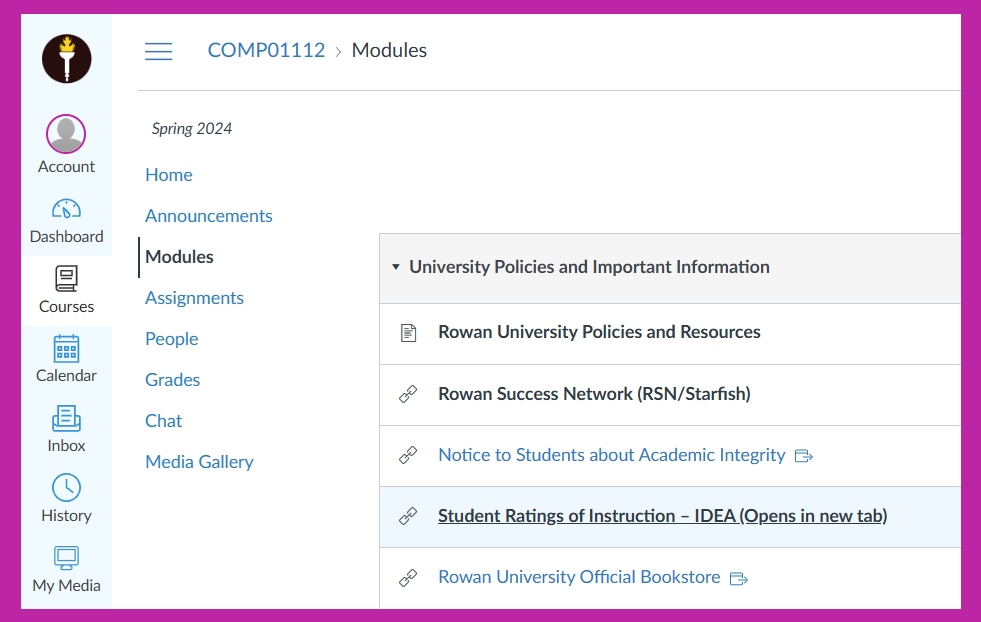The height and width of the screenshot is (622, 981).
Task: Open the Account avatar icon
Action: [x=66, y=134]
